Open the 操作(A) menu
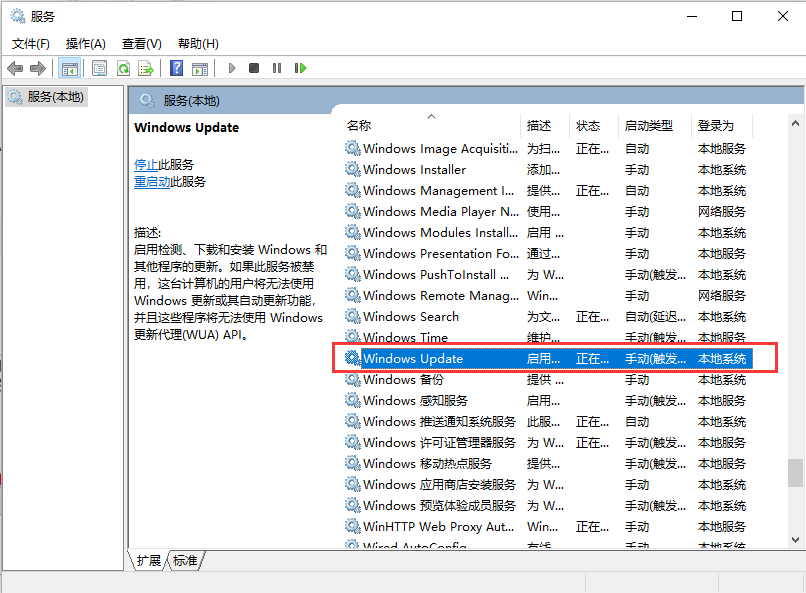The image size is (806, 593). 84,43
